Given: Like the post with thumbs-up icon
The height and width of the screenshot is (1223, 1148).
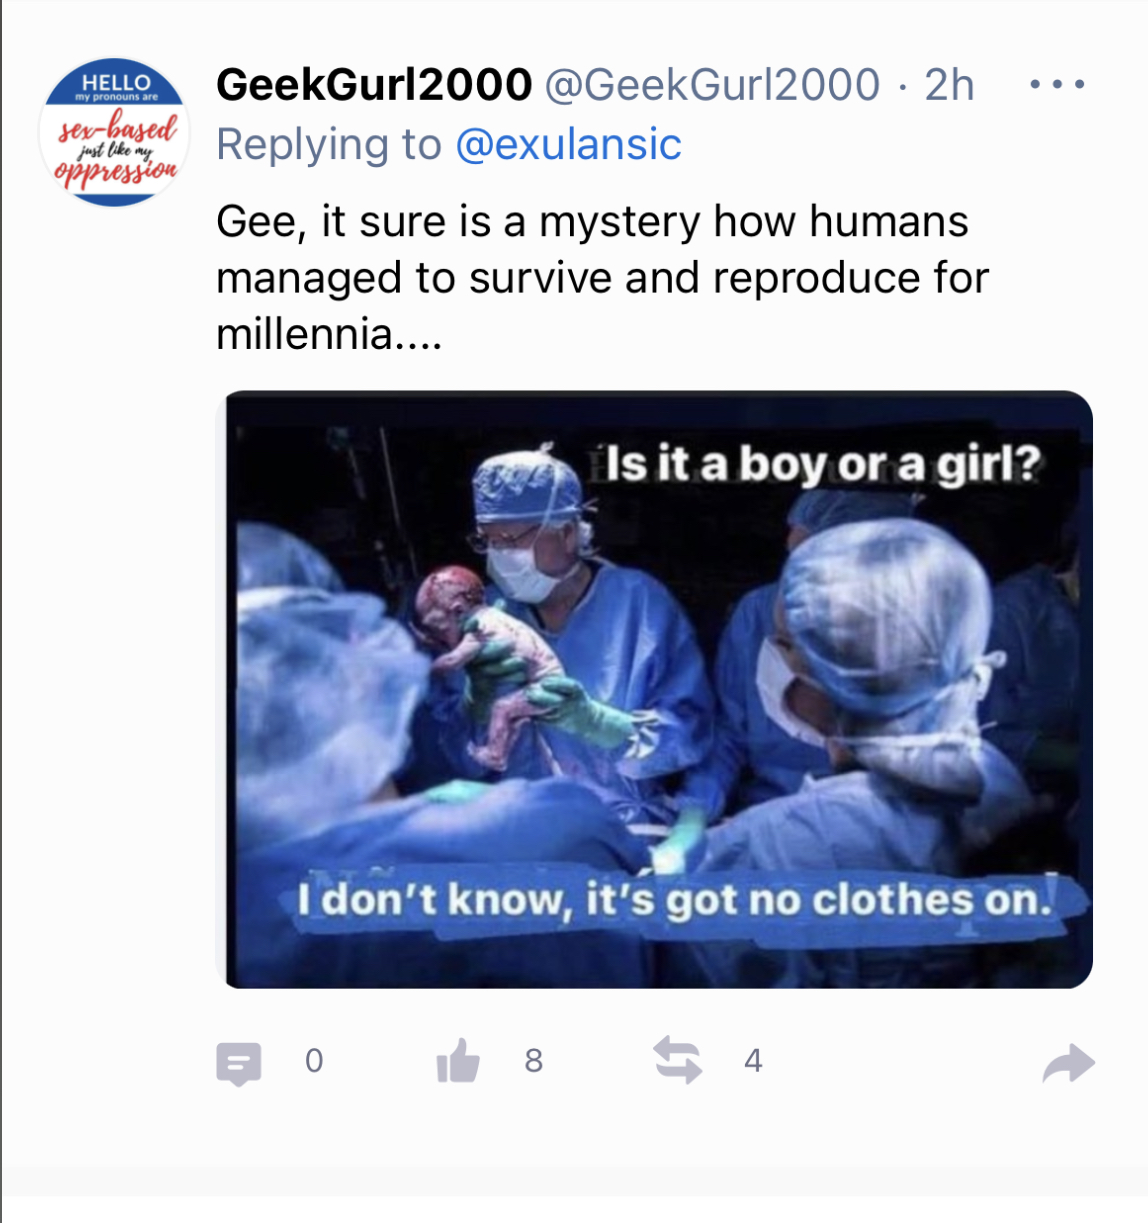Looking at the screenshot, I should click(x=458, y=1061).
